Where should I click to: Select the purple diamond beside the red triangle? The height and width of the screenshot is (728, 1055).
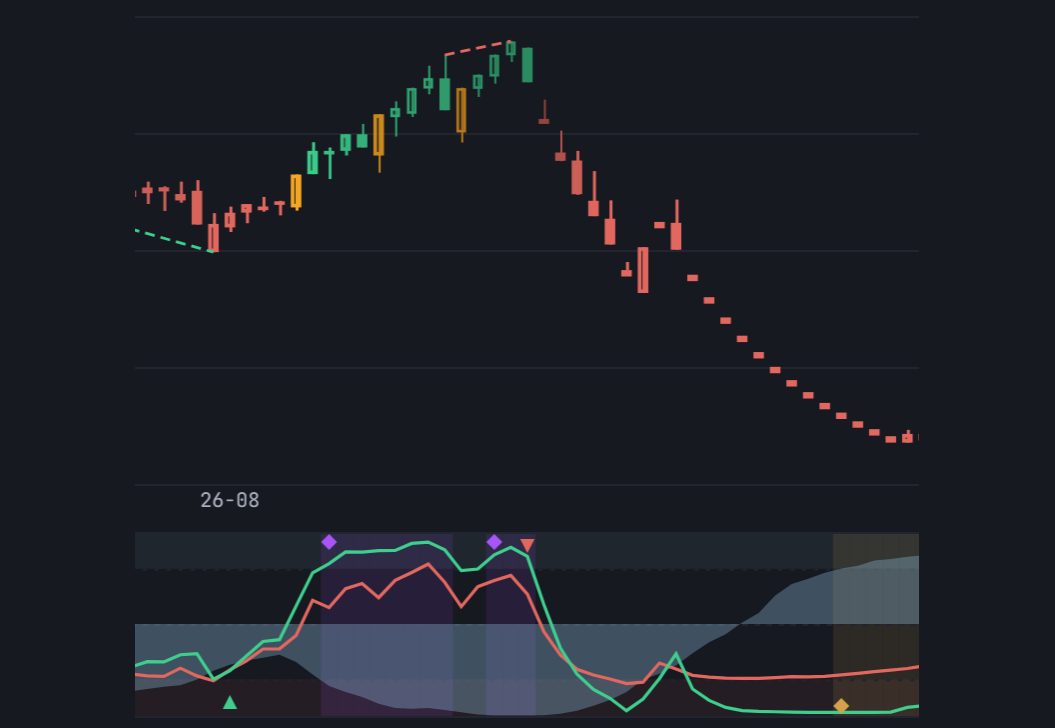(x=494, y=542)
